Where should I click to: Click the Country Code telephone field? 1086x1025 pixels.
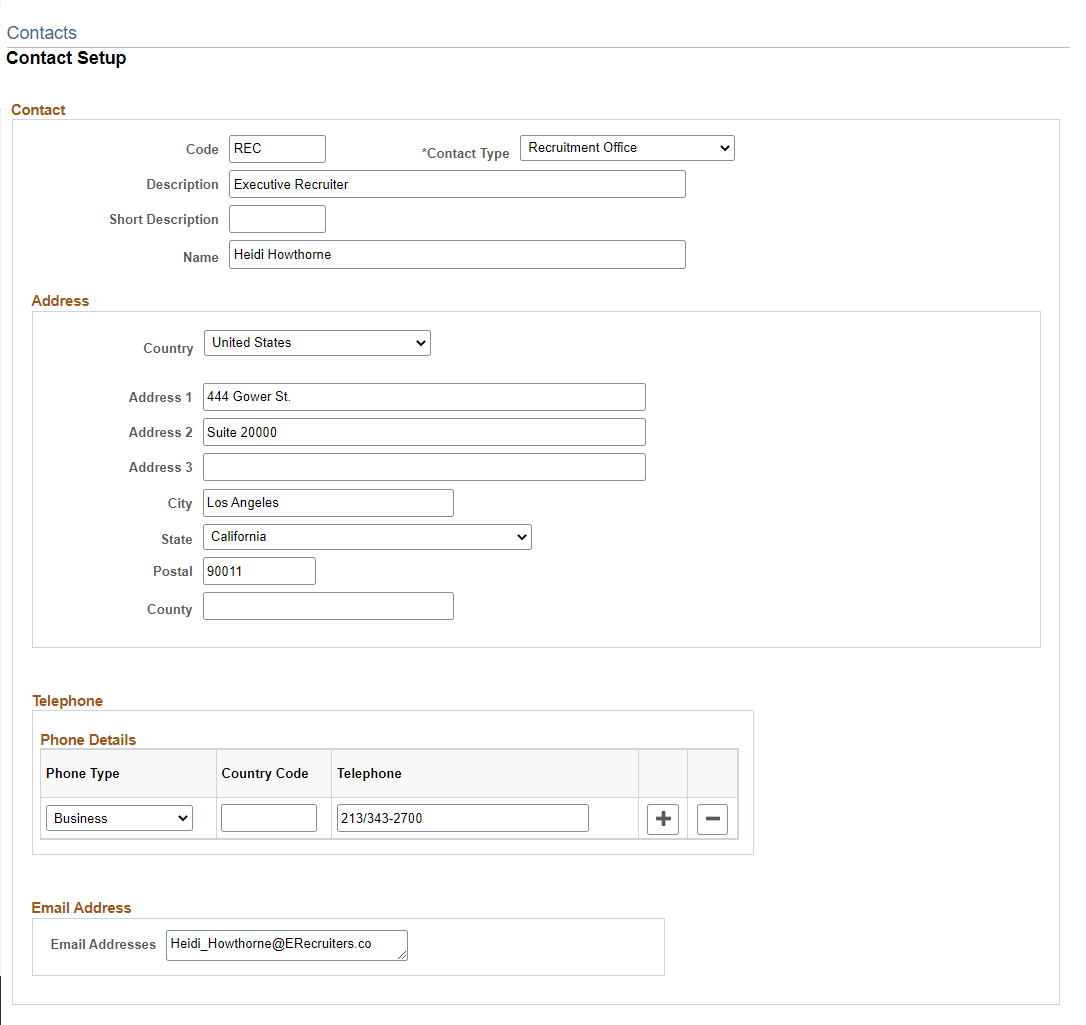pos(268,817)
